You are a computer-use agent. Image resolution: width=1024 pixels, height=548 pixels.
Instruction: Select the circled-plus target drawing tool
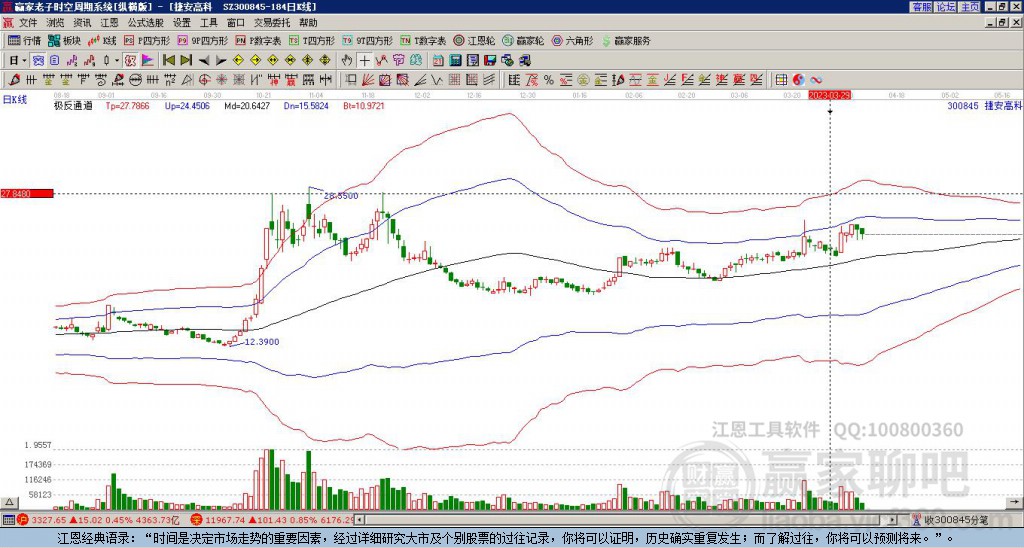204,80
